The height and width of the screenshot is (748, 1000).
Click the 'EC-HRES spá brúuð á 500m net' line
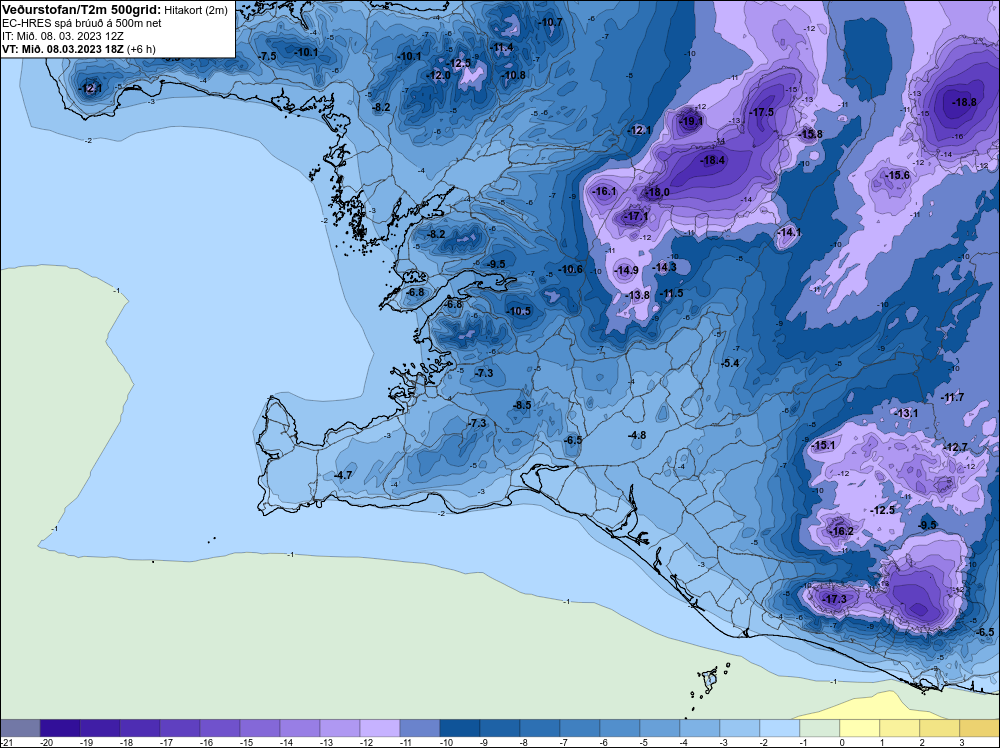click(82, 23)
